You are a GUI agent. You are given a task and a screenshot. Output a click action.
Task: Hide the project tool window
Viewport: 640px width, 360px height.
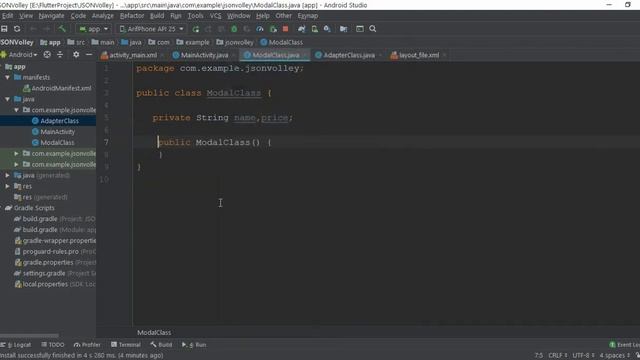[x=89, y=54]
